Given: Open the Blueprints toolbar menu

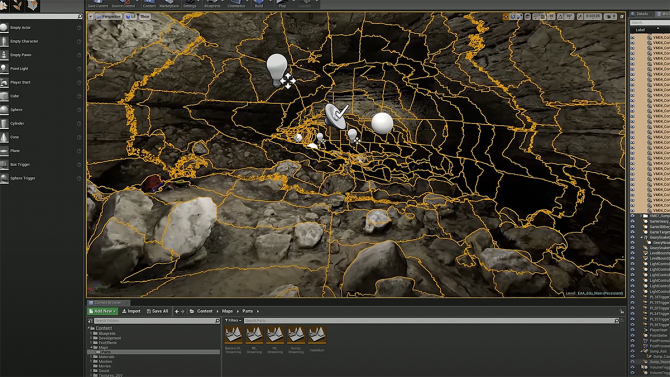Looking at the screenshot, I should tap(212, 4).
